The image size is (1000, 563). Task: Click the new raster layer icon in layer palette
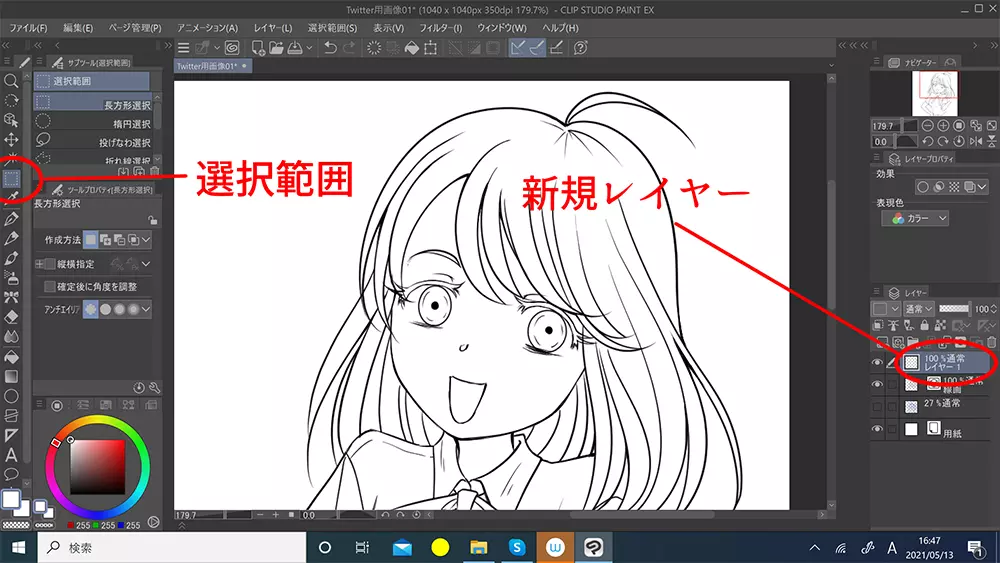pos(882,342)
